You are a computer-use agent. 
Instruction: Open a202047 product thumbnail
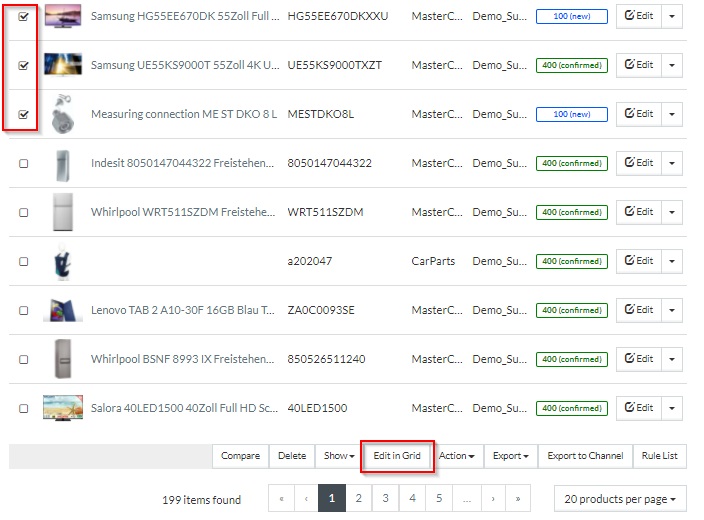(63, 261)
